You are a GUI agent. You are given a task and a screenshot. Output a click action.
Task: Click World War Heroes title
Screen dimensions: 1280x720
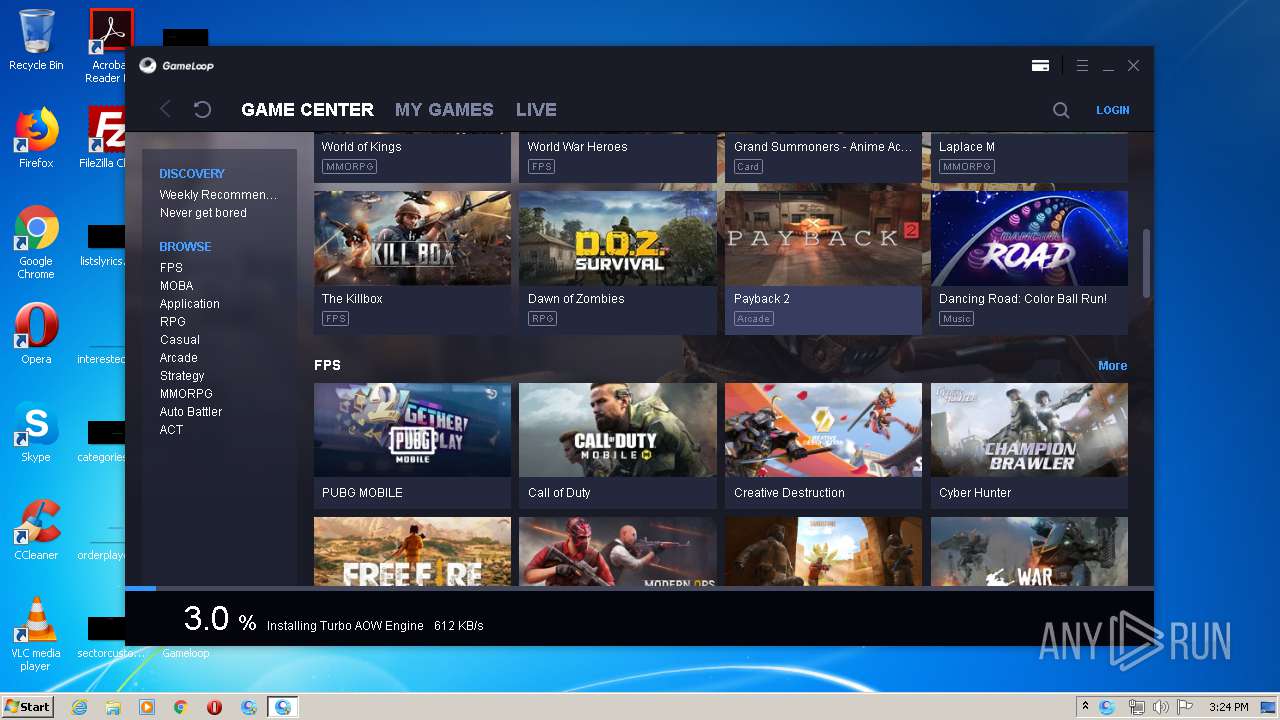coord(578,147)
